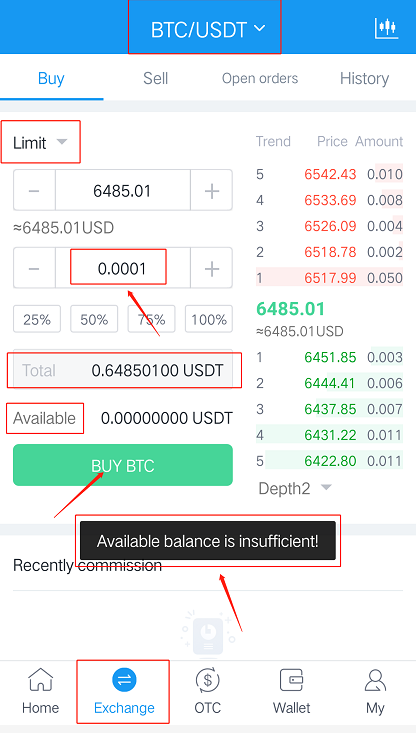Open the candlestick chart icon

[386, 29]
